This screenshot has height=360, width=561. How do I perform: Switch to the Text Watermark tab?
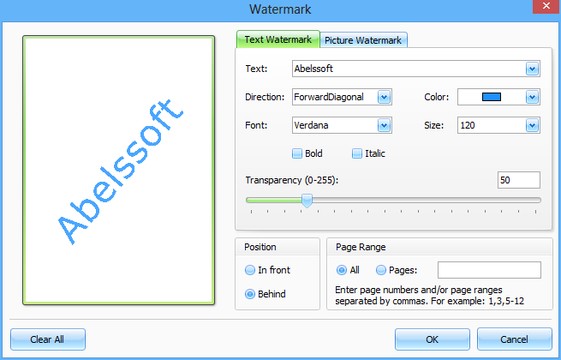278,39
